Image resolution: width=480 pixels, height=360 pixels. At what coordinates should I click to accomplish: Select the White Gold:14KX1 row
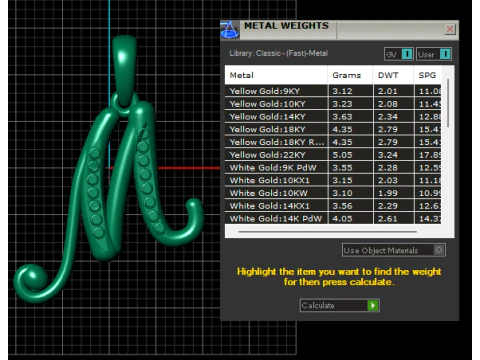[333, 206]
